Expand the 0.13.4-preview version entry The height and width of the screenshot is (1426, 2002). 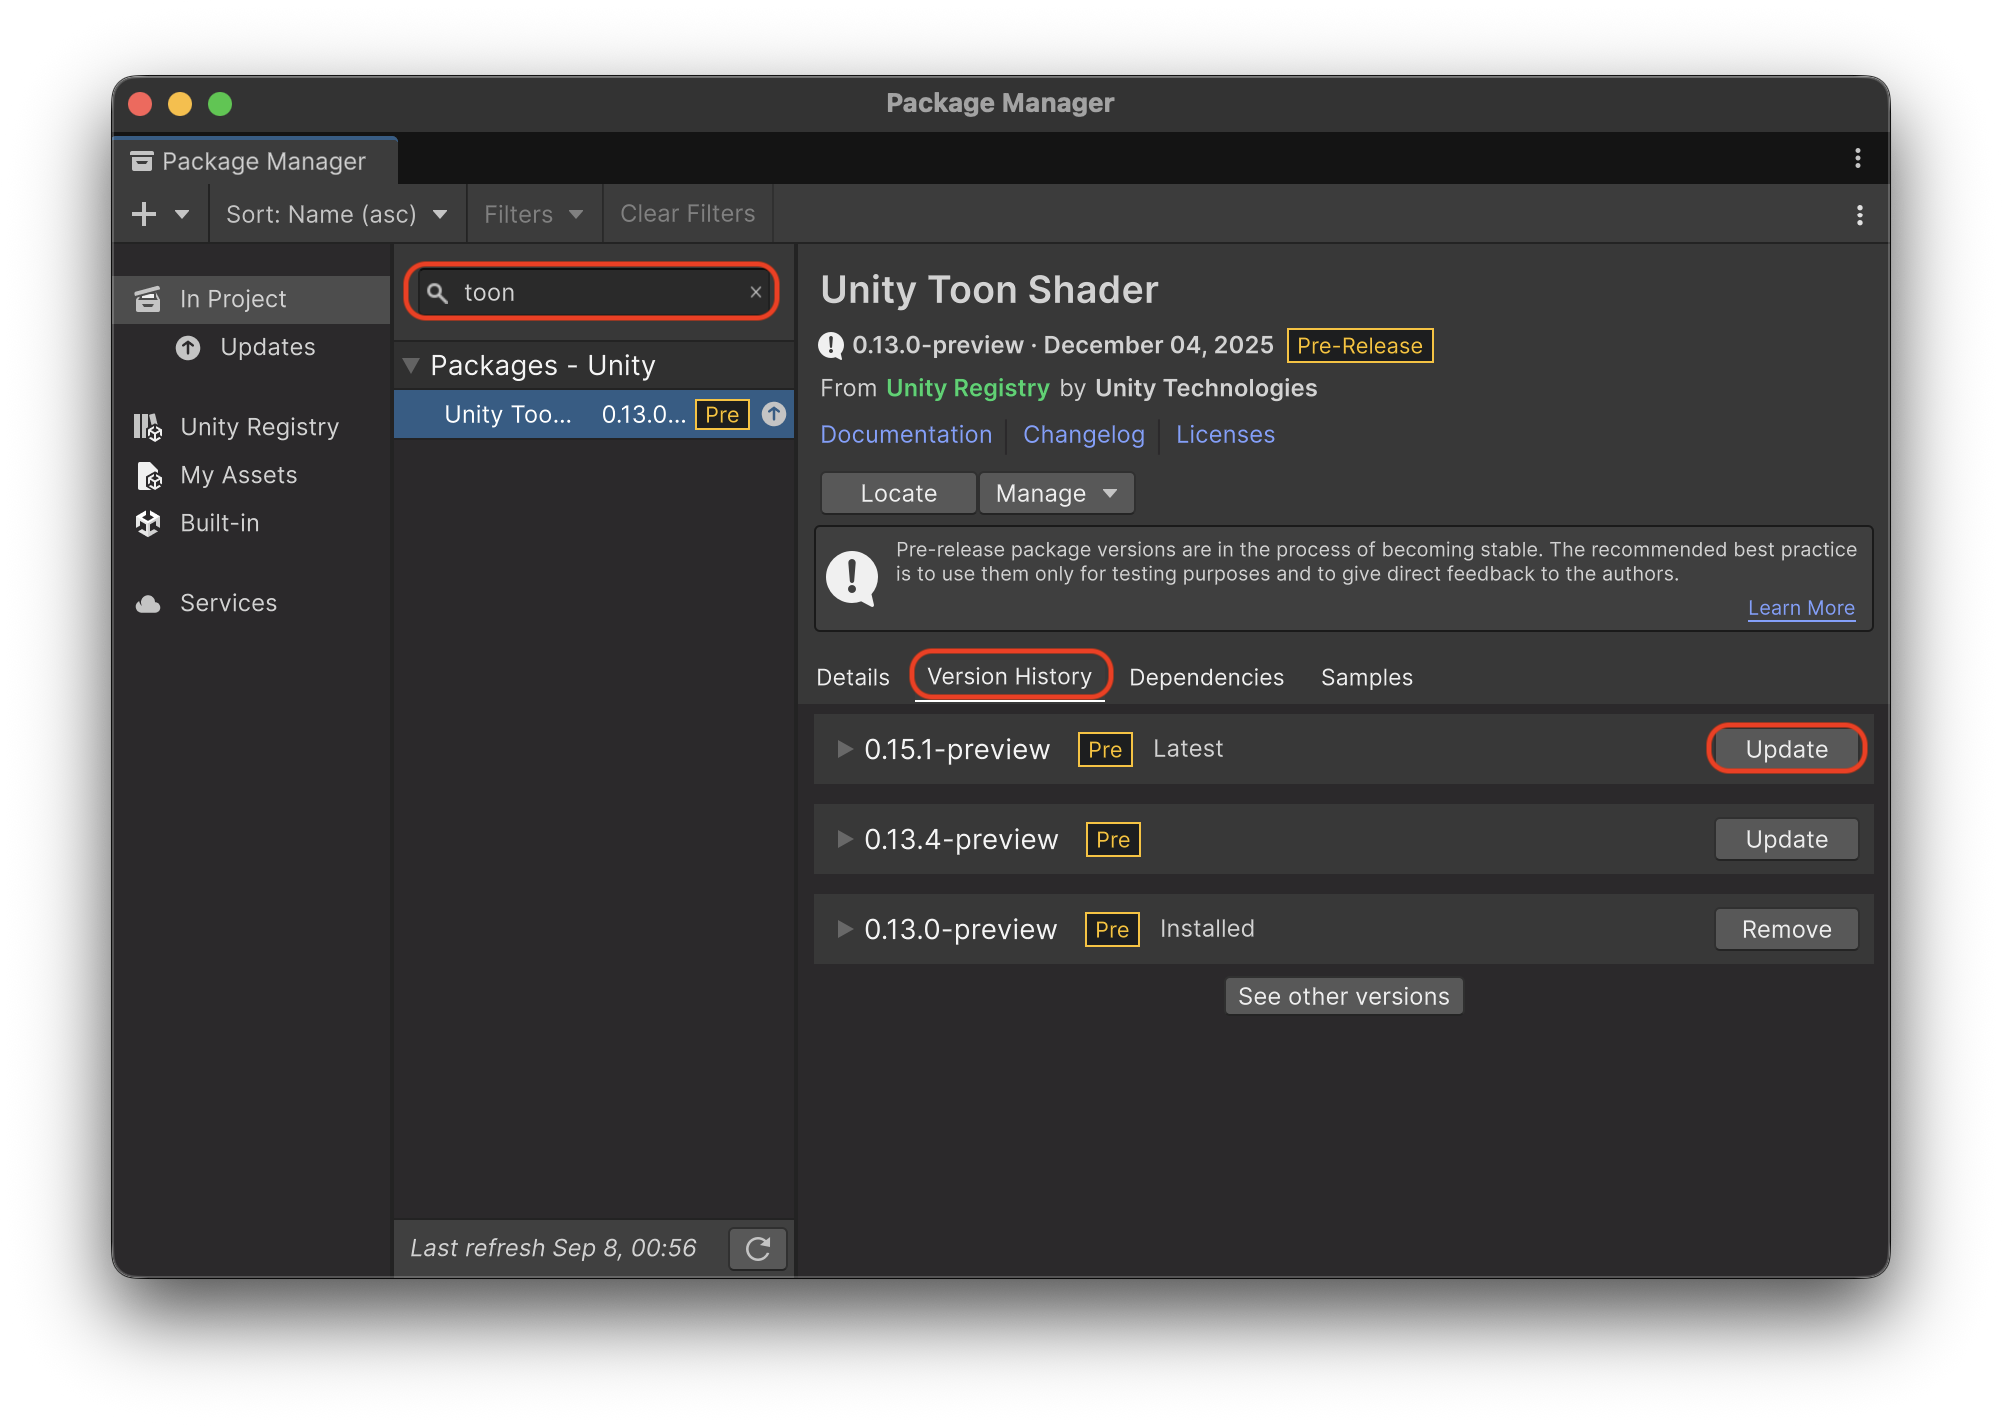844,839
